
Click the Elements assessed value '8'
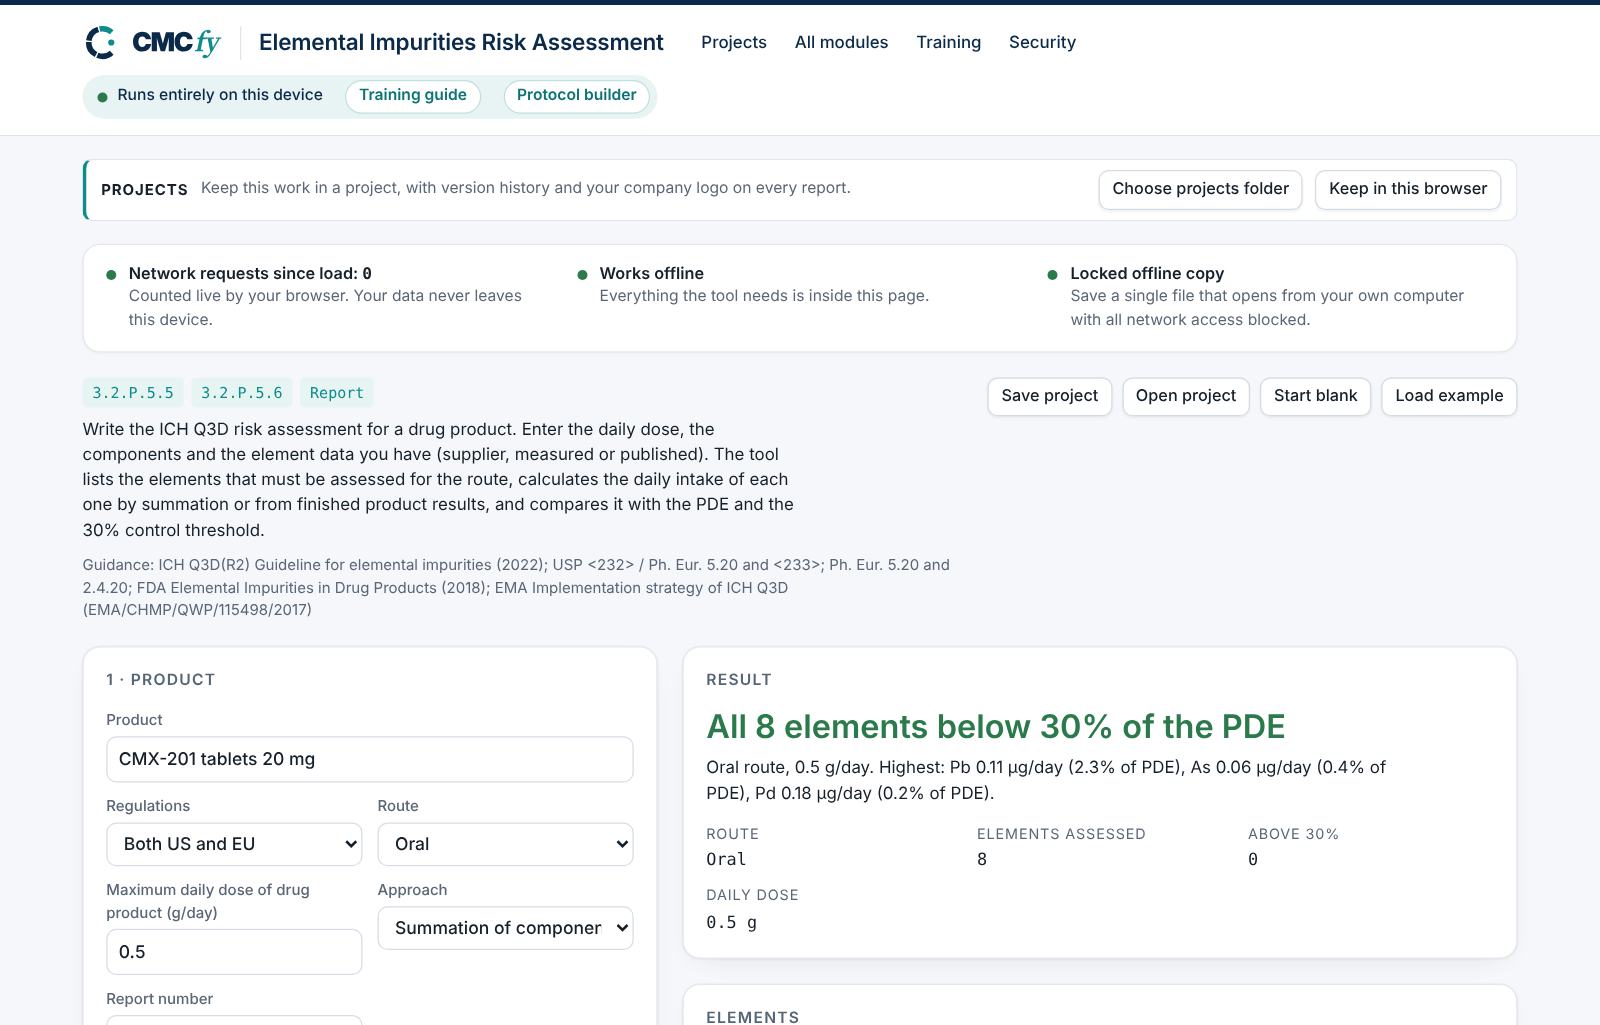[982, 859]
